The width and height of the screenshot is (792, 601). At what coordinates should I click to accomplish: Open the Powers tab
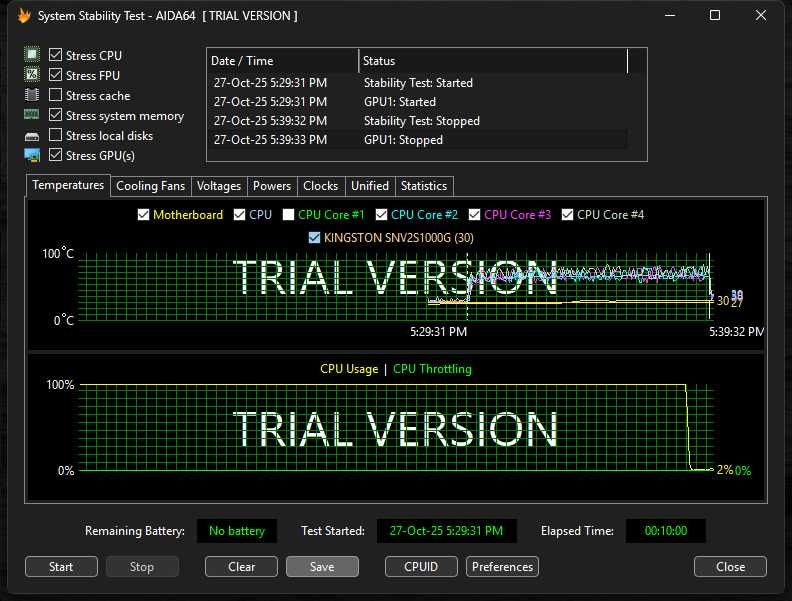pos(272,186)
